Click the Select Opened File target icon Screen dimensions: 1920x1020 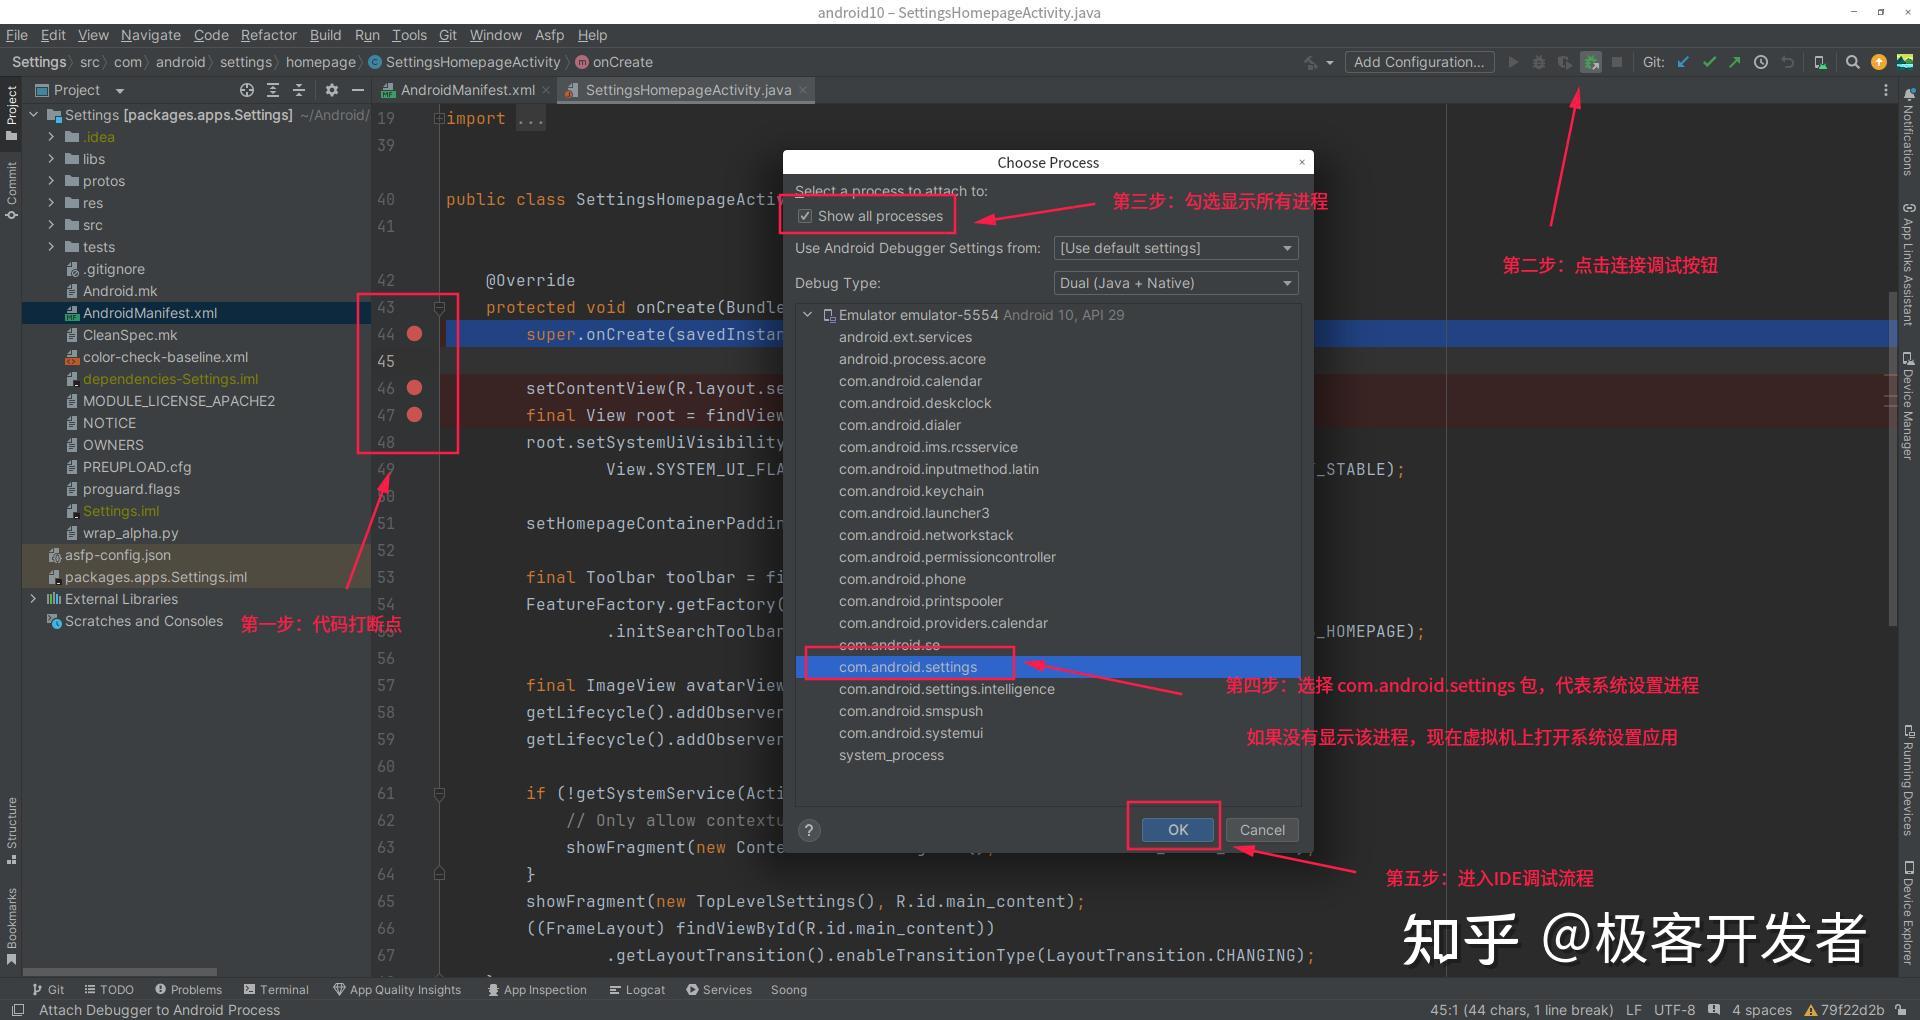[247, 90]
